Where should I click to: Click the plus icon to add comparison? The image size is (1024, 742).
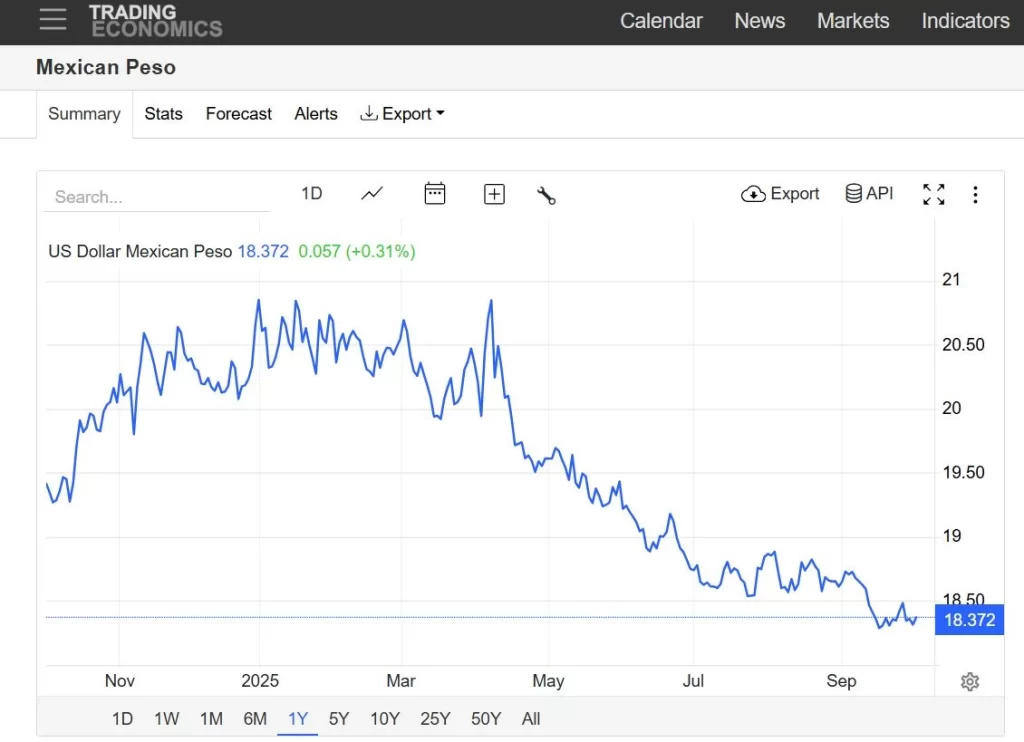[x=494, y=195]
